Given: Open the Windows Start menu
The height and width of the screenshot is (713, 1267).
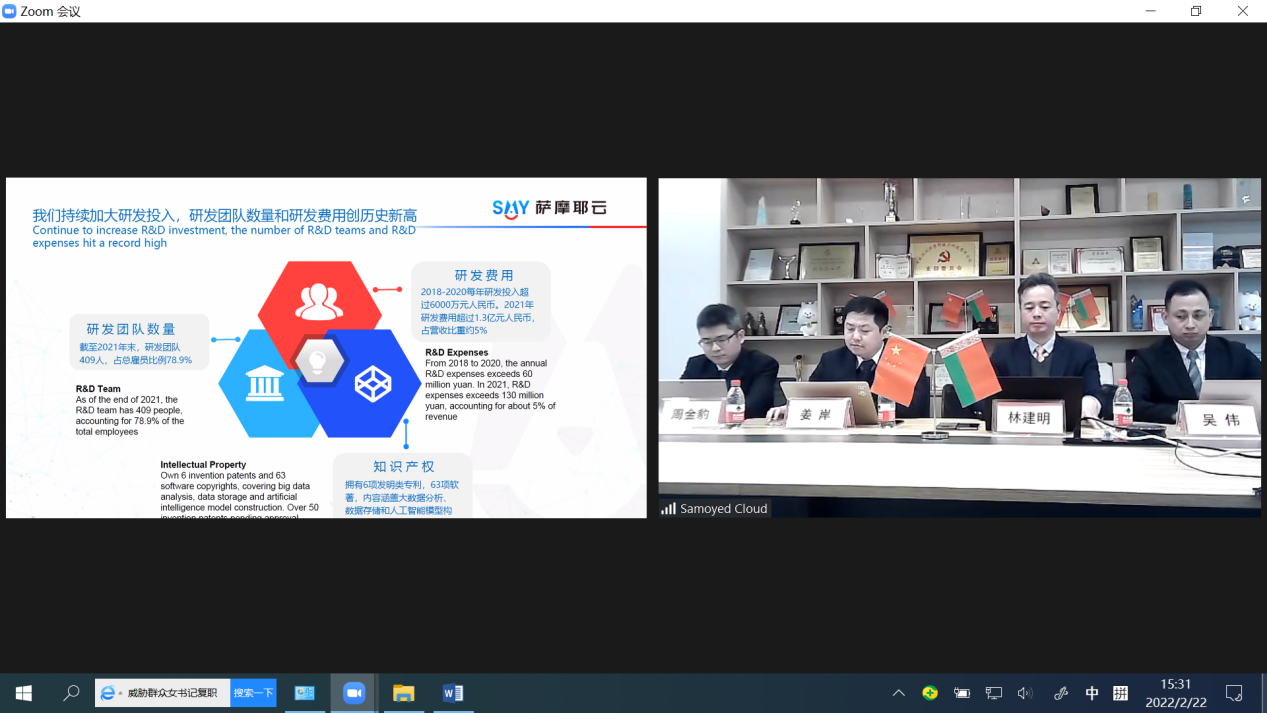Looking at the screenshot, I should click(x=24, y=693).
